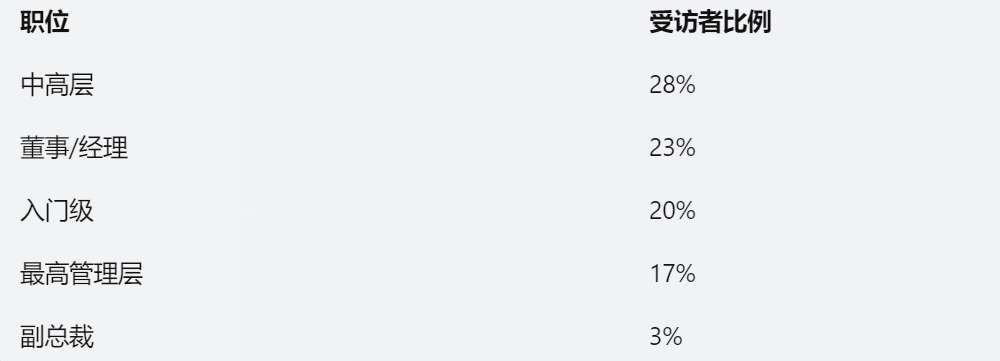Click the 23% value
This screenshot has width=1000, height=361.
(x=672, y=148)
